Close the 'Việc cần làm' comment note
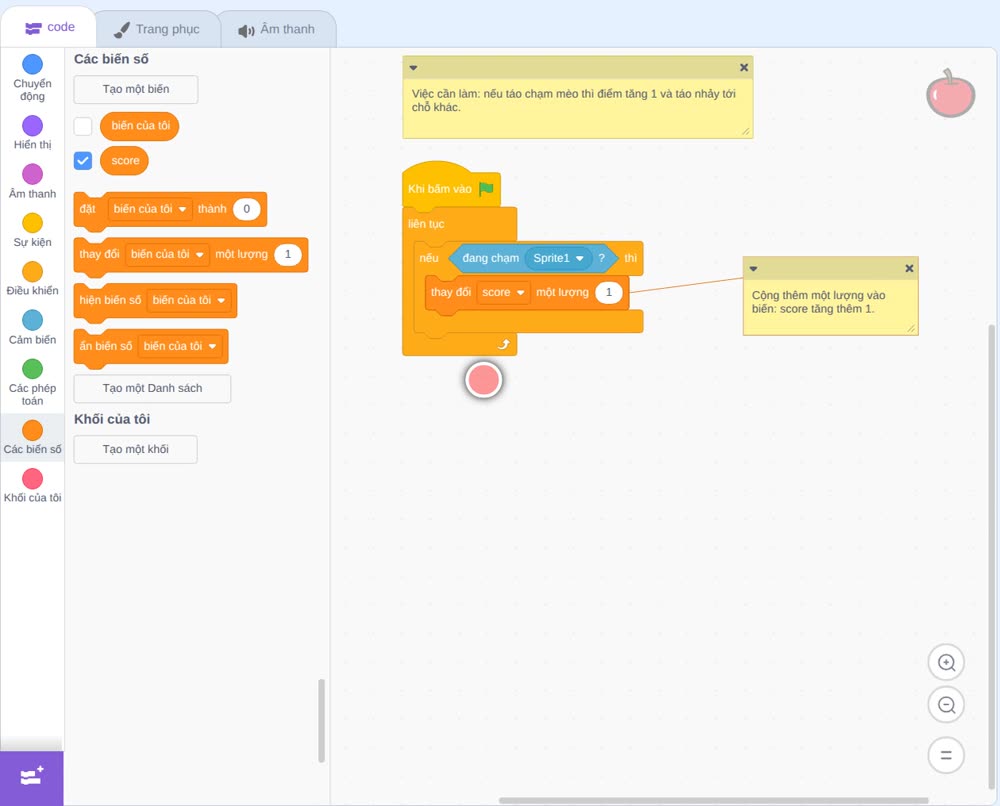The image size is (1000, 806). pyautogui.click(x=744, y=68)
